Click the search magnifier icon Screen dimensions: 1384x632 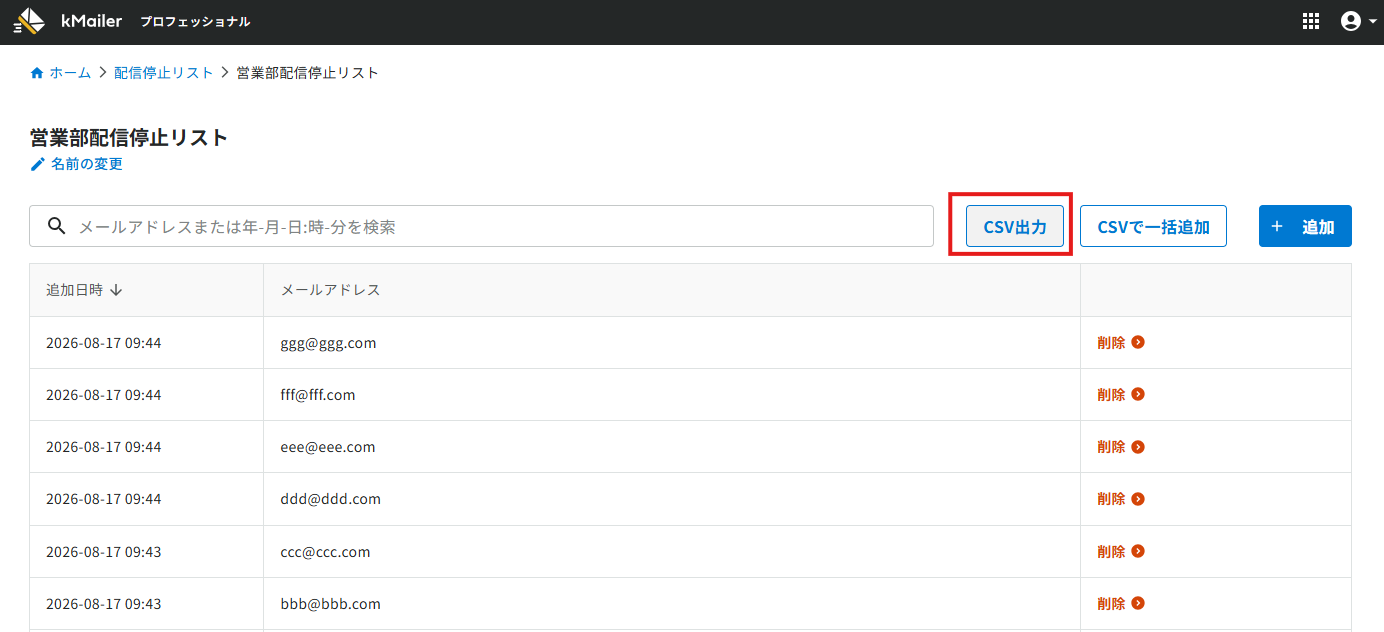(x=57, y=226)
